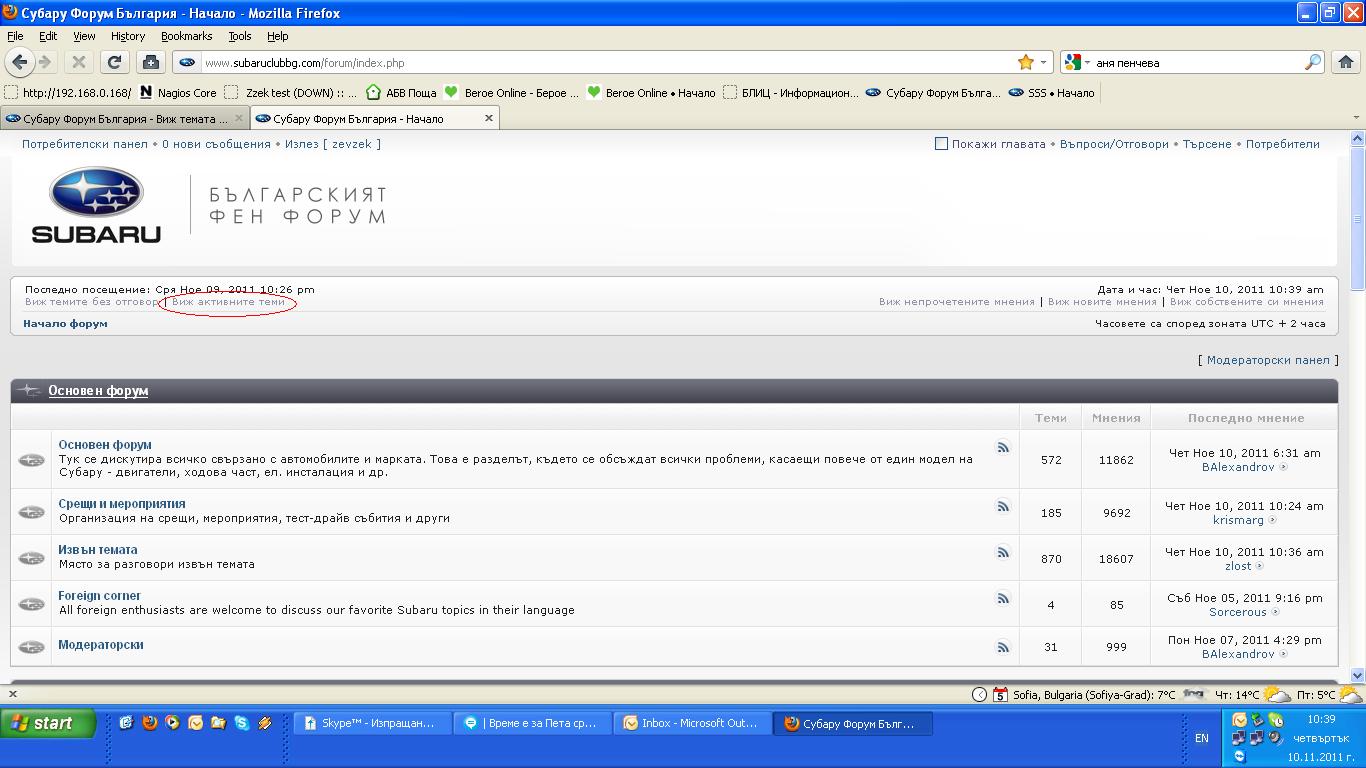This screenshot has height=768, width=1366.
Task: Go back with the Firefox back arrow
Action: (x=20, y=62)
